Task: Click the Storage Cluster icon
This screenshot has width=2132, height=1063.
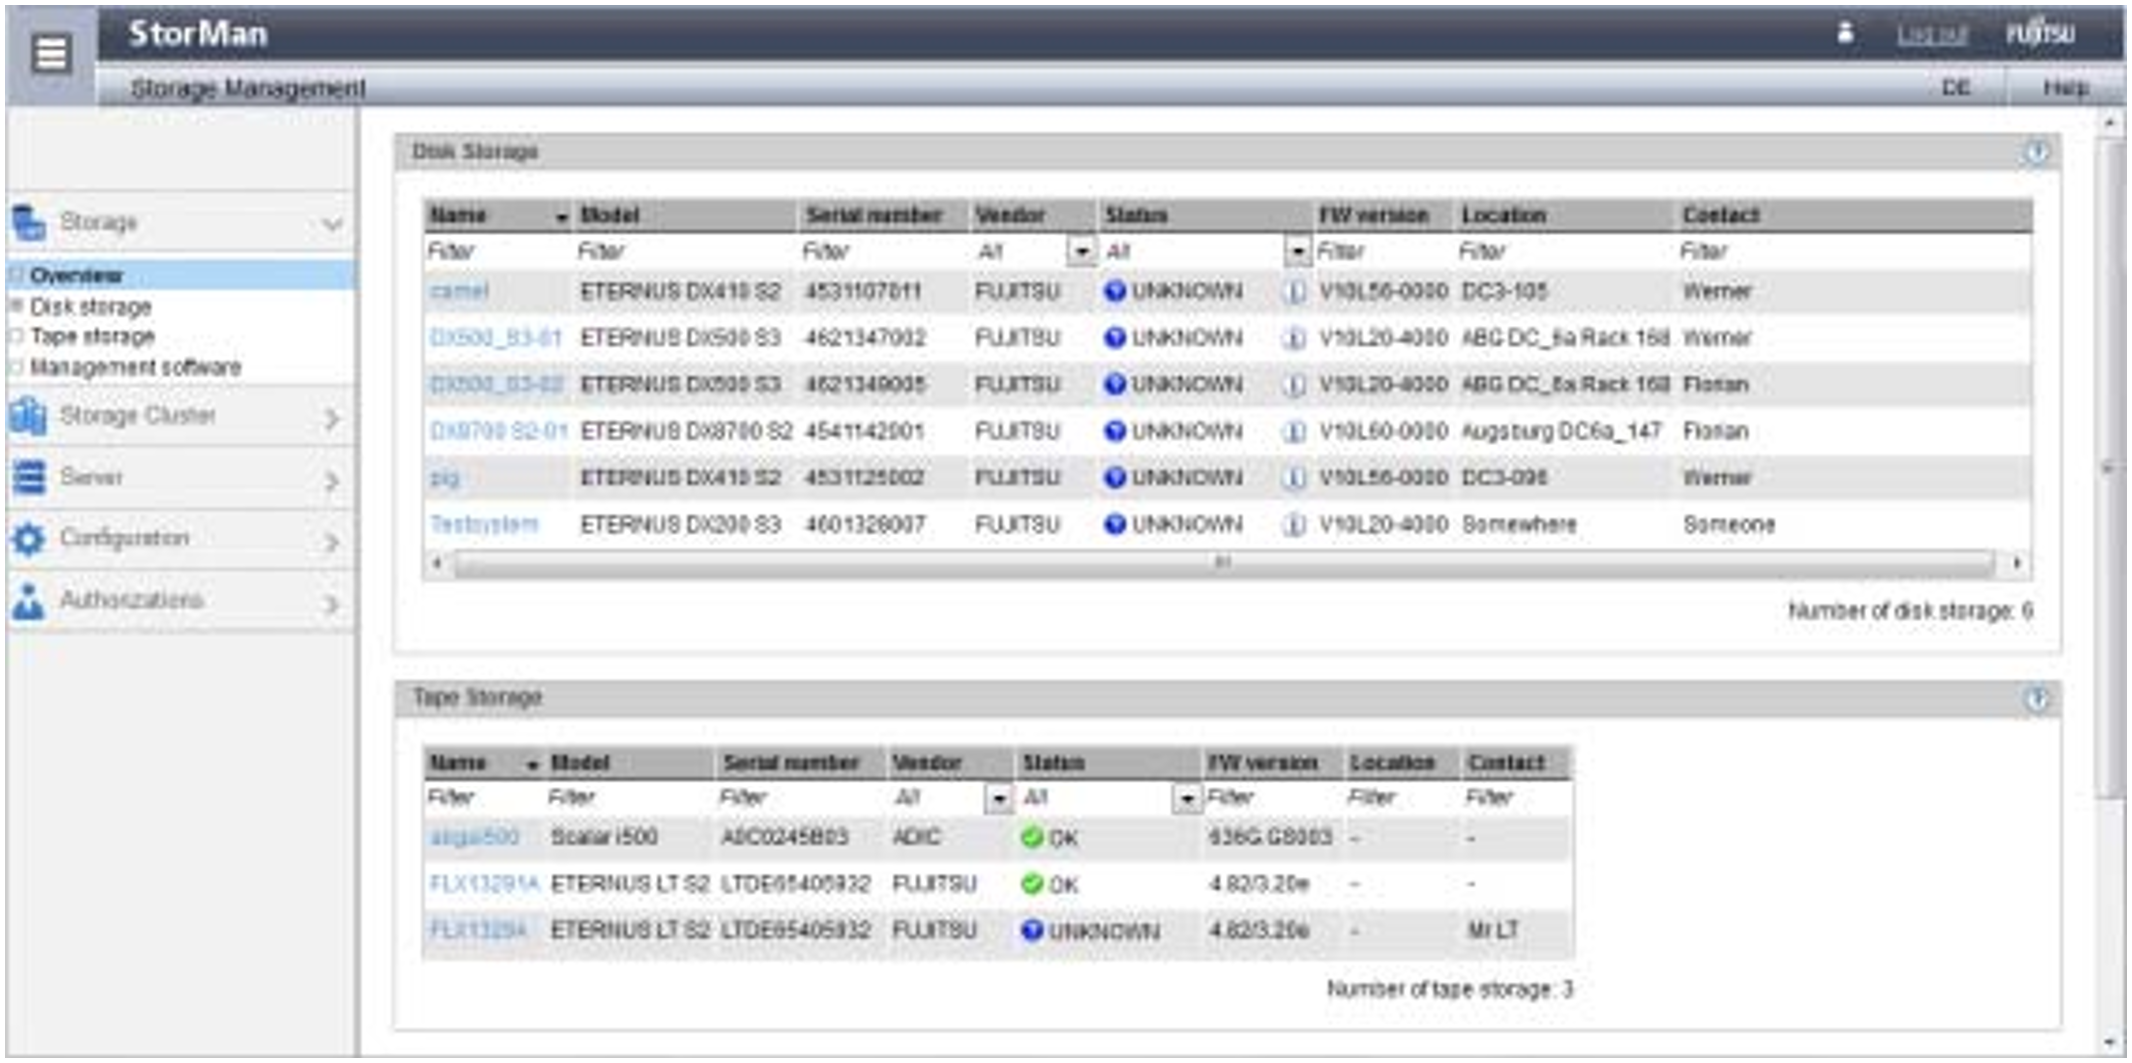Action: tap(28, 416)
